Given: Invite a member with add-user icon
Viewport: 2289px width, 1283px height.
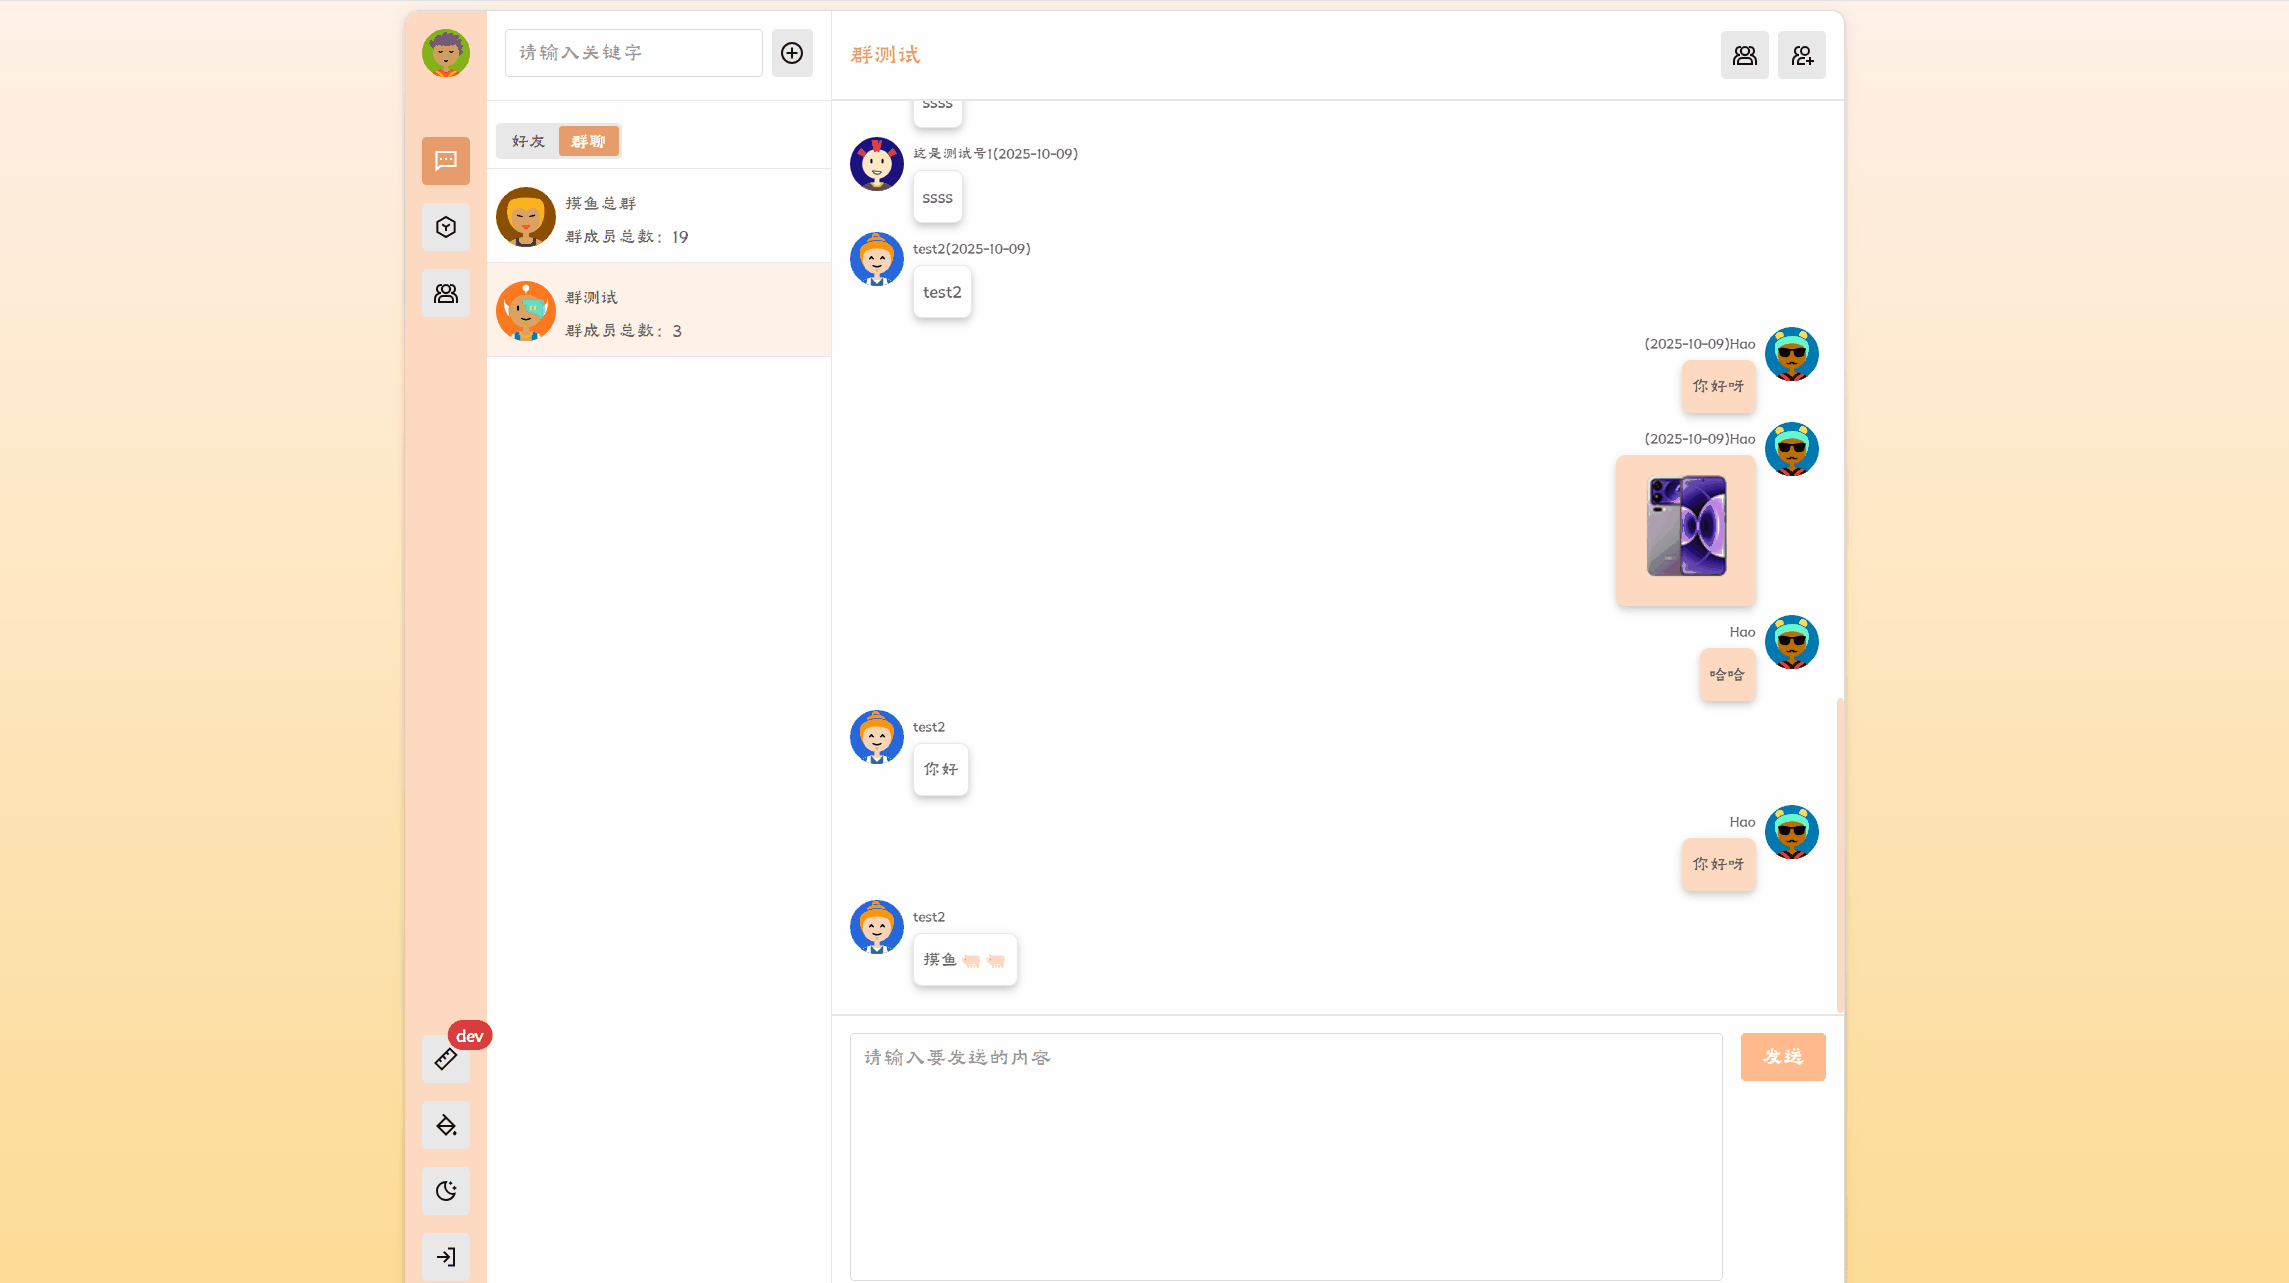Looking at the screenshot, I should (1802, 55).
